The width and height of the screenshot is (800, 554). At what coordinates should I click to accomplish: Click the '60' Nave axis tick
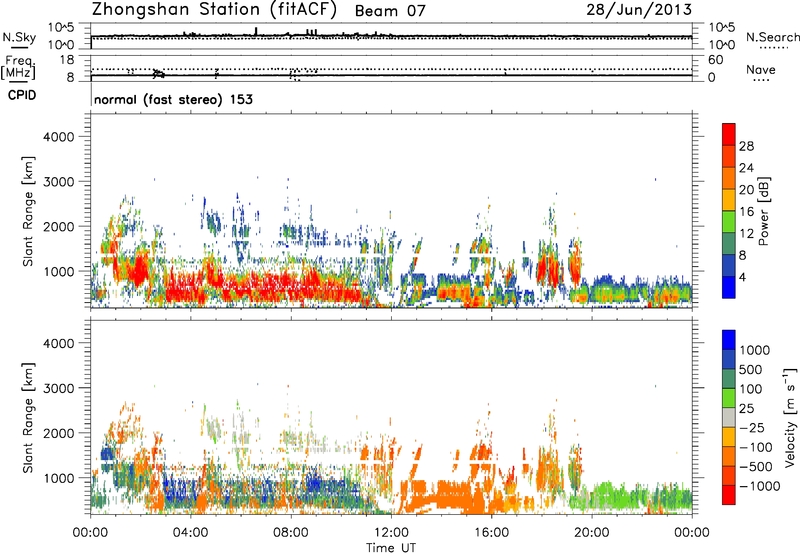tap(715, 60)
